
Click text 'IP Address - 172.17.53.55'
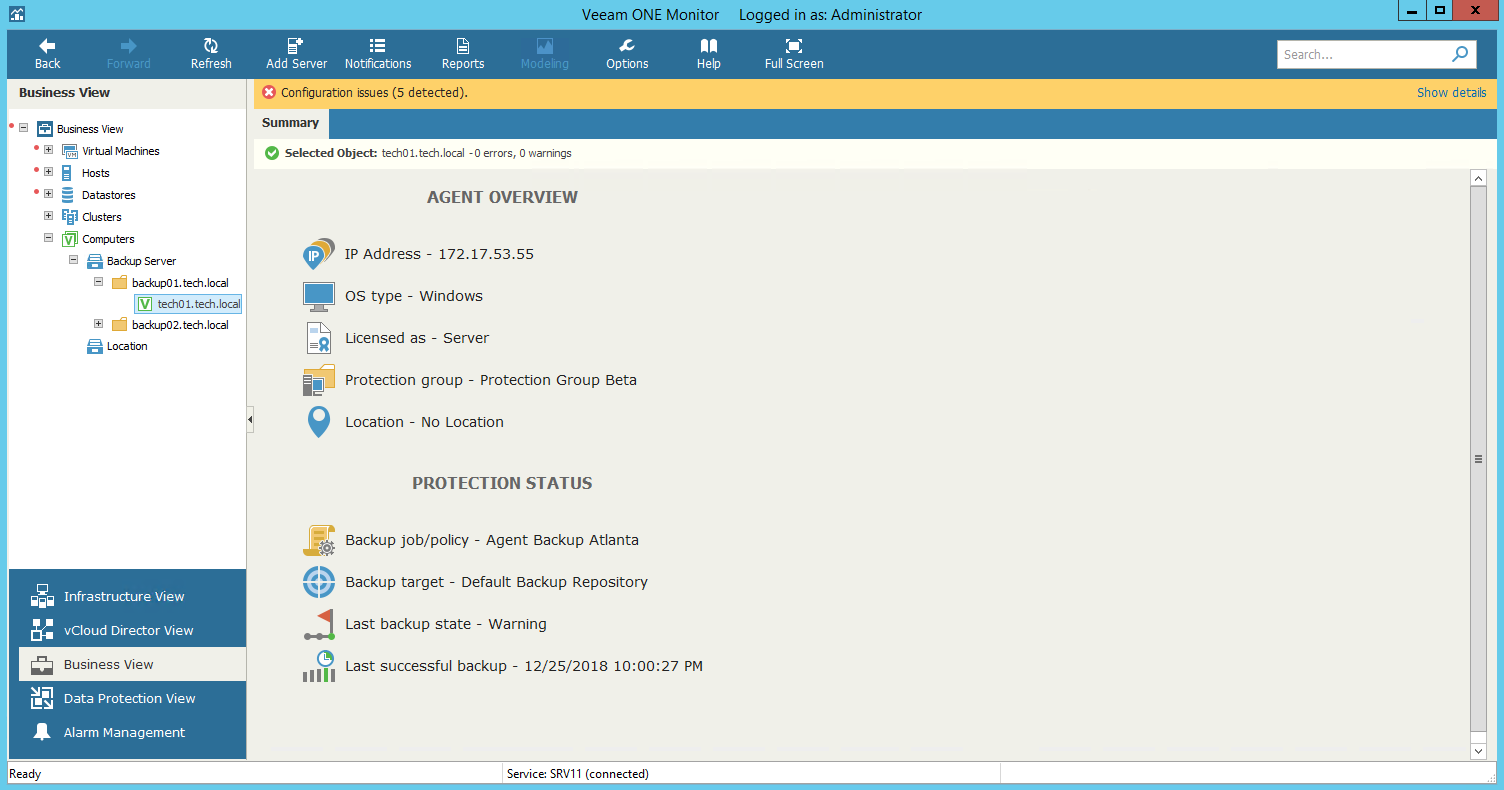click(x=439, y=254)
